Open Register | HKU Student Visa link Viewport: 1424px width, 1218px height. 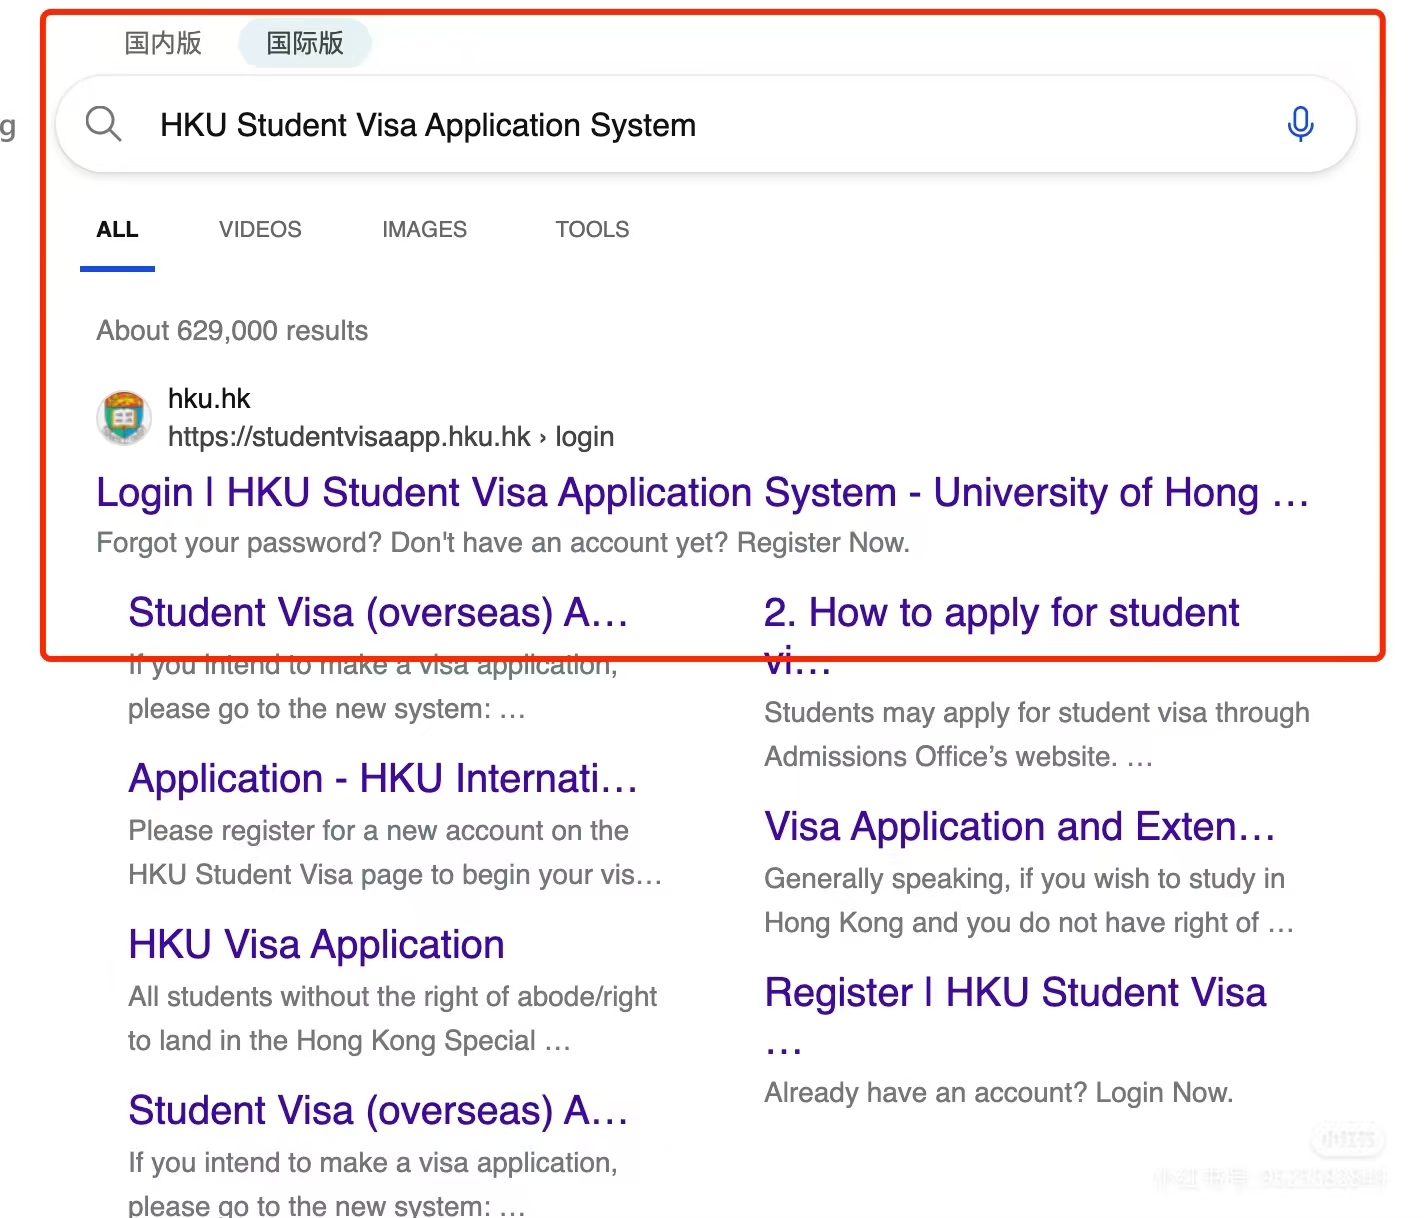1015,1014
